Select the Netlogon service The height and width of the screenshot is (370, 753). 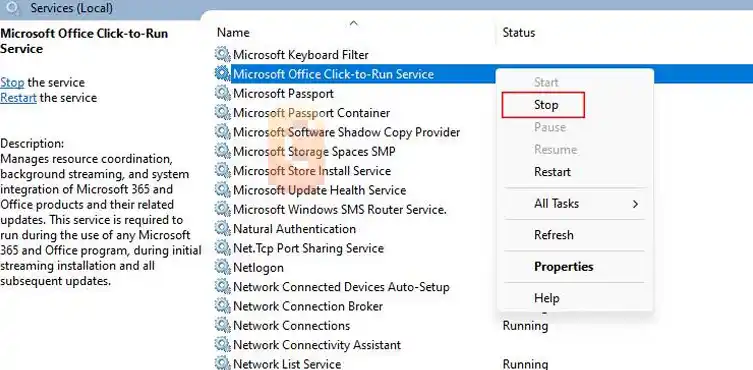click(258, 268)
